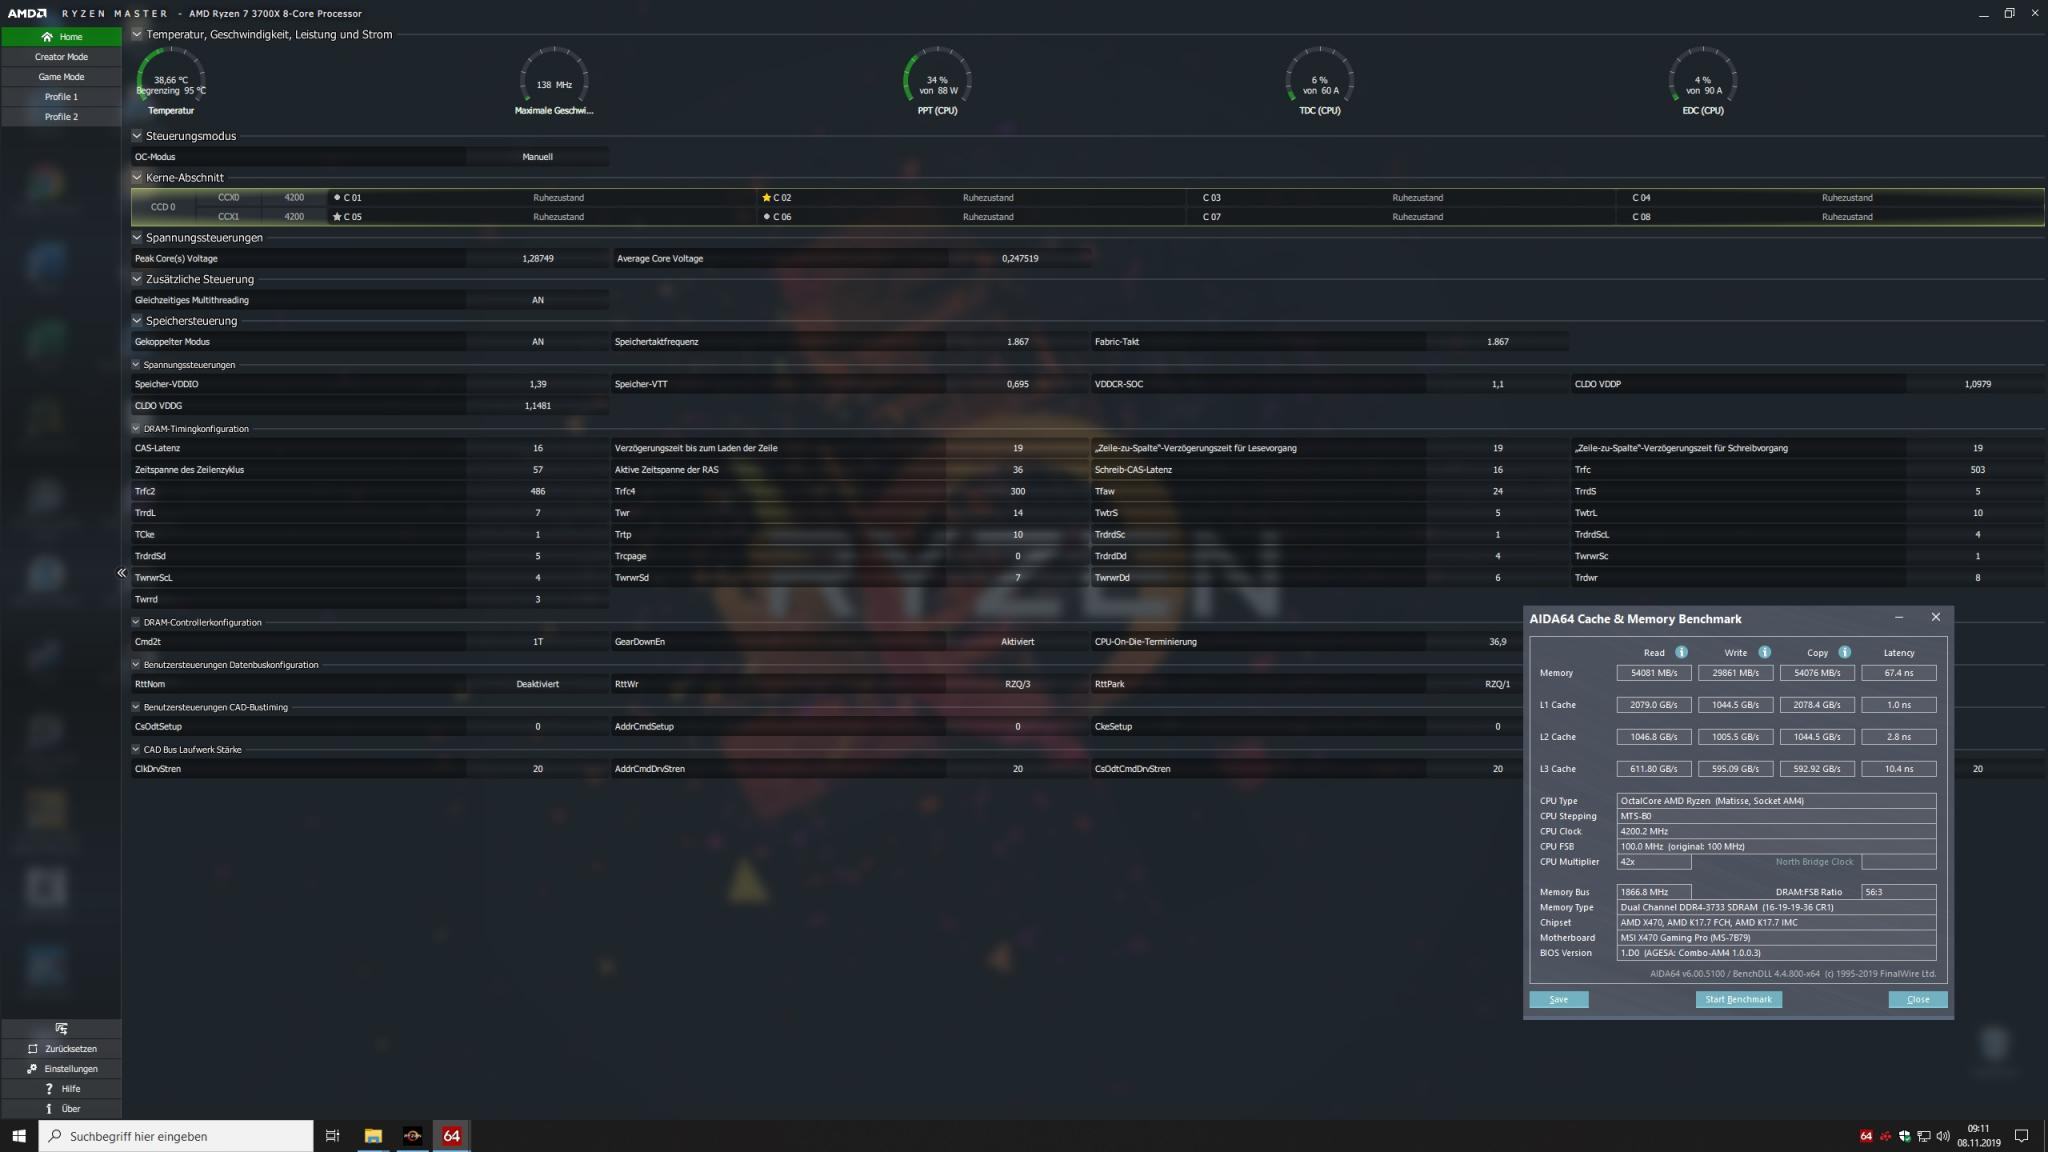The height and width of the screenshot is (1152, 2048).
Task: Collapse the sidebar with double-chevron arrow
Action: click(121, 573)
